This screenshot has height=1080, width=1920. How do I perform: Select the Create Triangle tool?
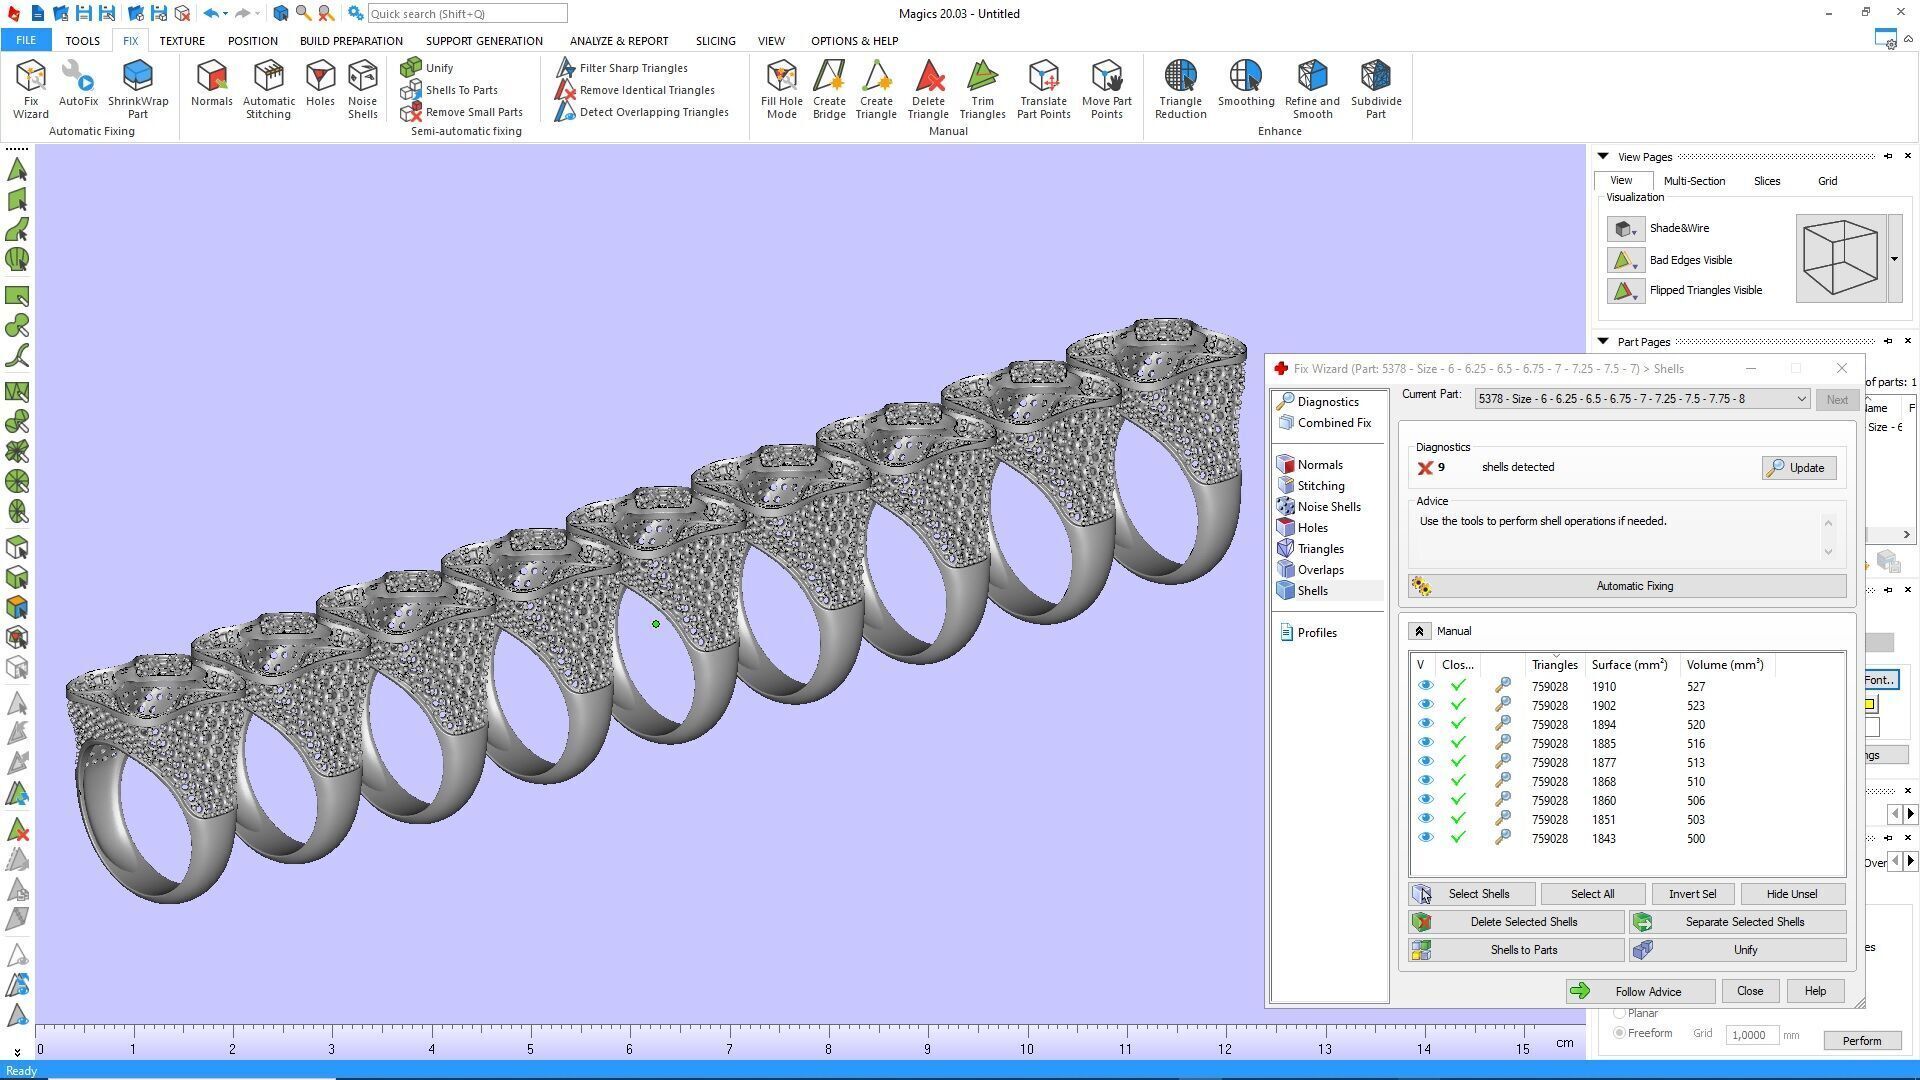[x=876, y=89]
